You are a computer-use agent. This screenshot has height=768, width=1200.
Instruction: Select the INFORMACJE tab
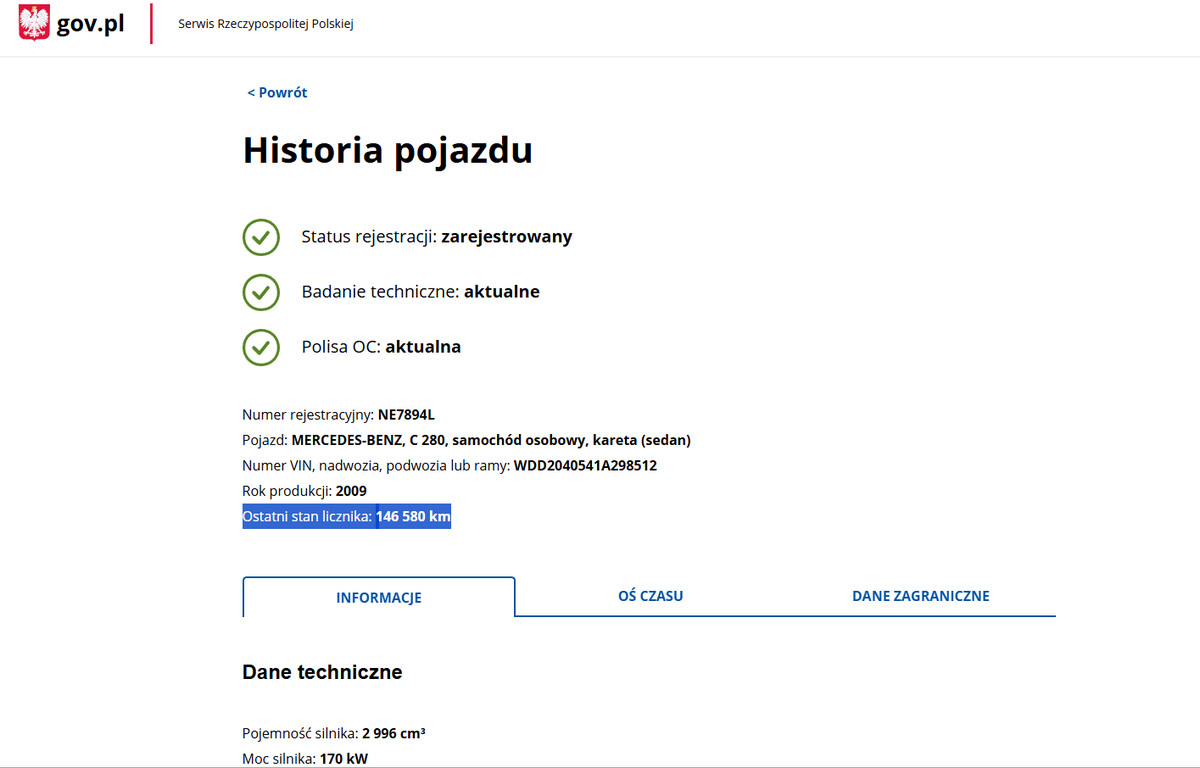pos(379,597)
